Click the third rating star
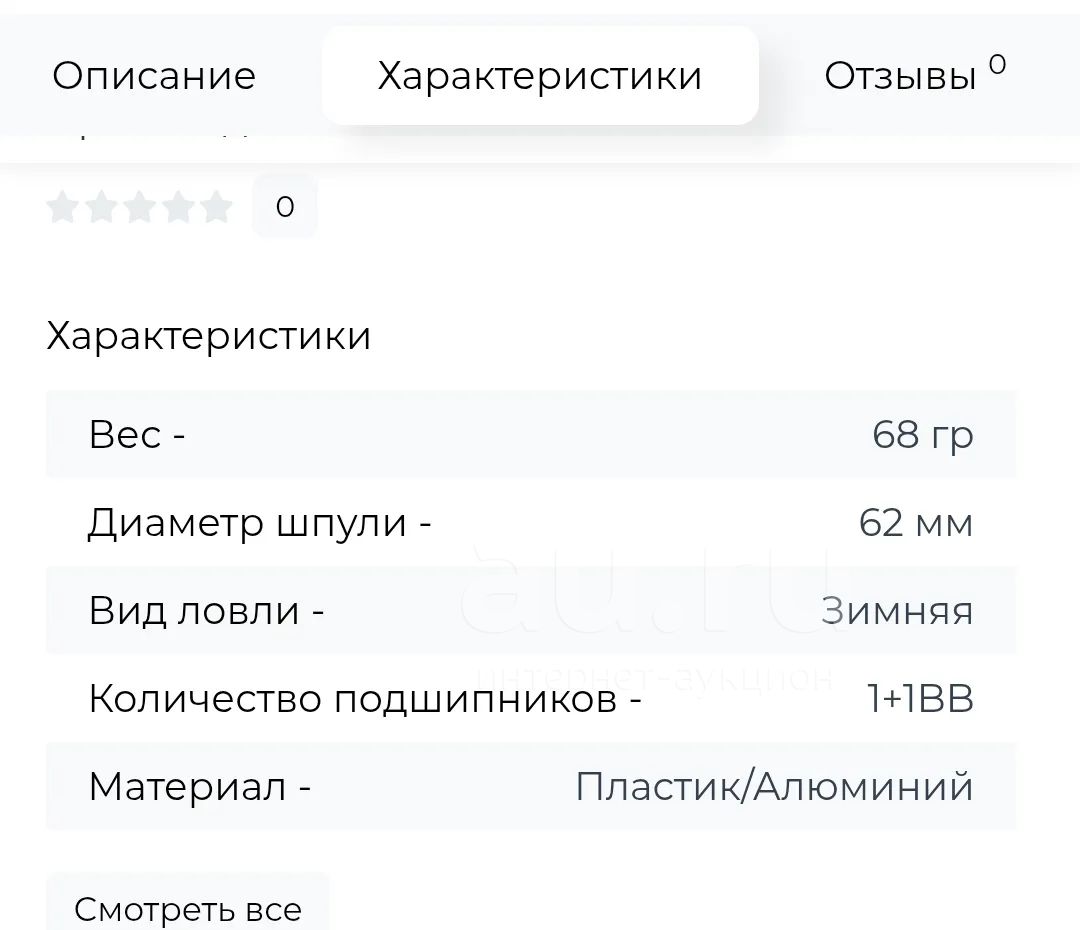This screenshot has width=1080, height=930. [140, 207]
